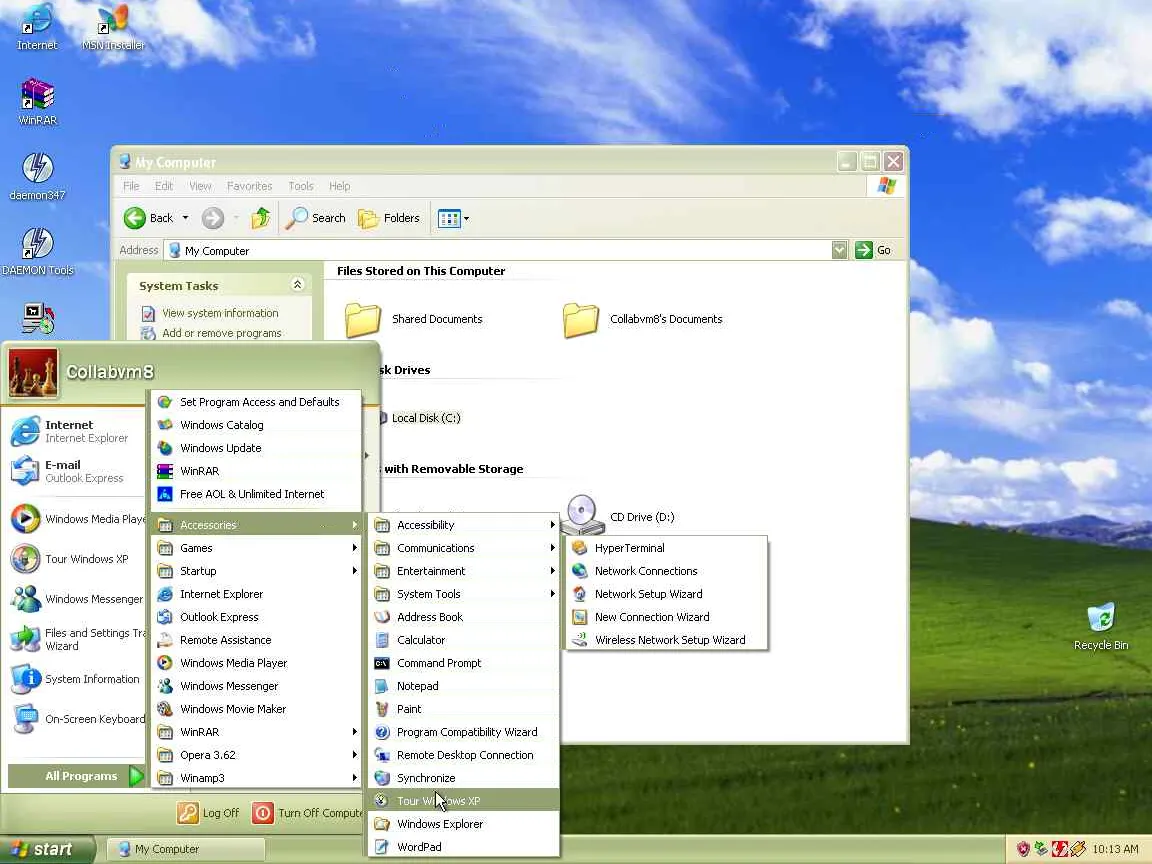Launch Calculator from Accessories
Image resolution: width=1152 pixels, height=864 pixels.
point(464,640)
